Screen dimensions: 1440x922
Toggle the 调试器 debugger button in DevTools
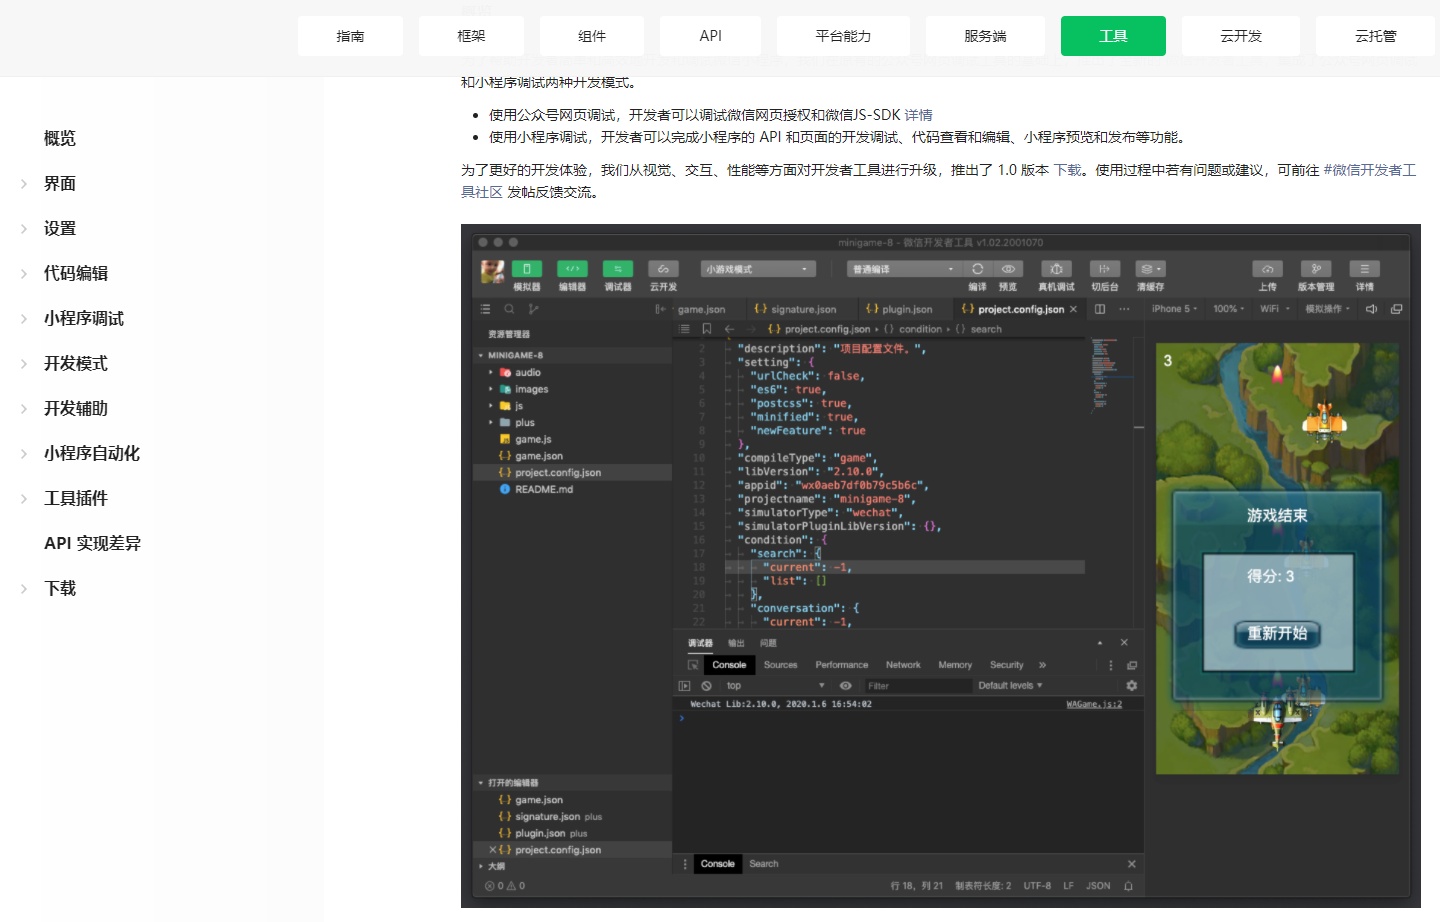[x=618, y=269]
